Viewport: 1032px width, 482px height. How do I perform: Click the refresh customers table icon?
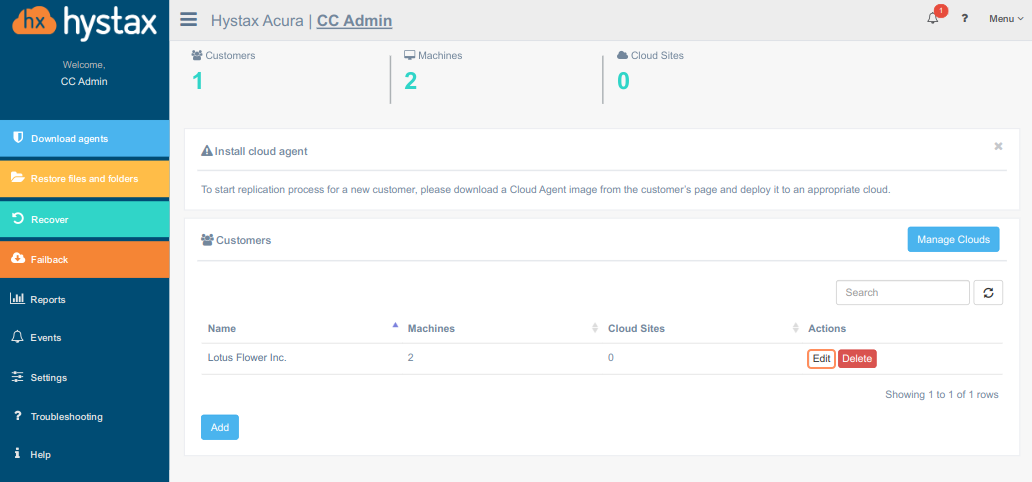click(988, 292)
